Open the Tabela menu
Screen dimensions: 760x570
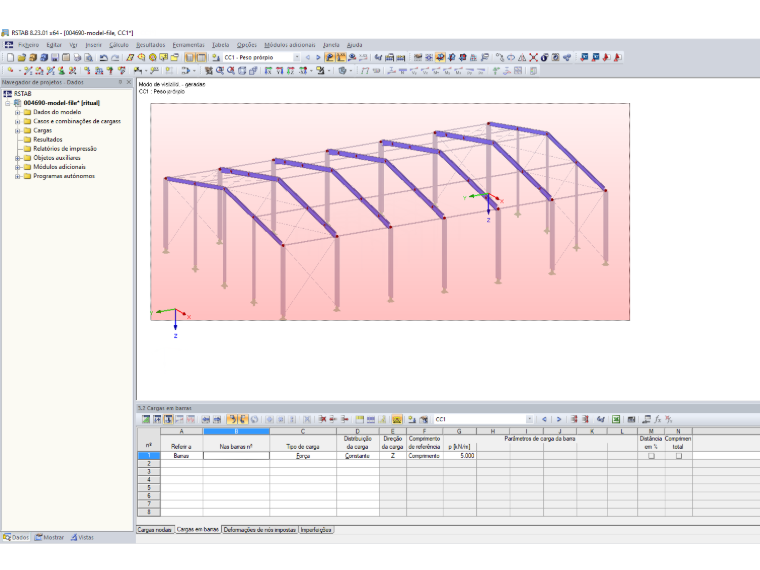tap(221, 45)
